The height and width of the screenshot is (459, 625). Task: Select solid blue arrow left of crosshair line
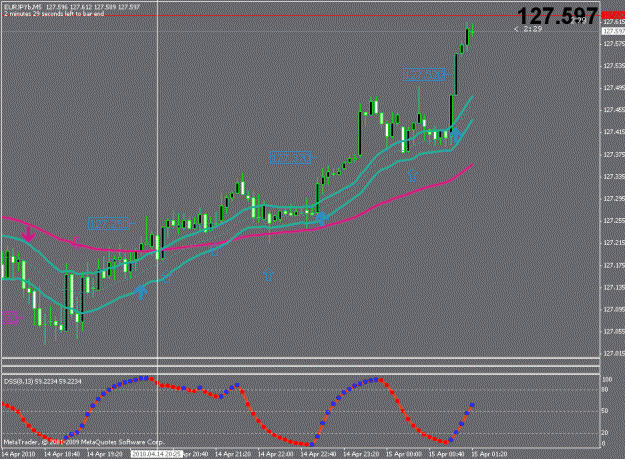coord(140,292)
